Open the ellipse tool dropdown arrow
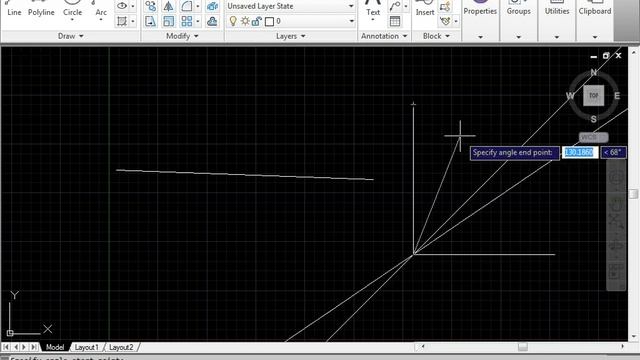The width and height of the screenshot is (640, 360). (133, 6)
